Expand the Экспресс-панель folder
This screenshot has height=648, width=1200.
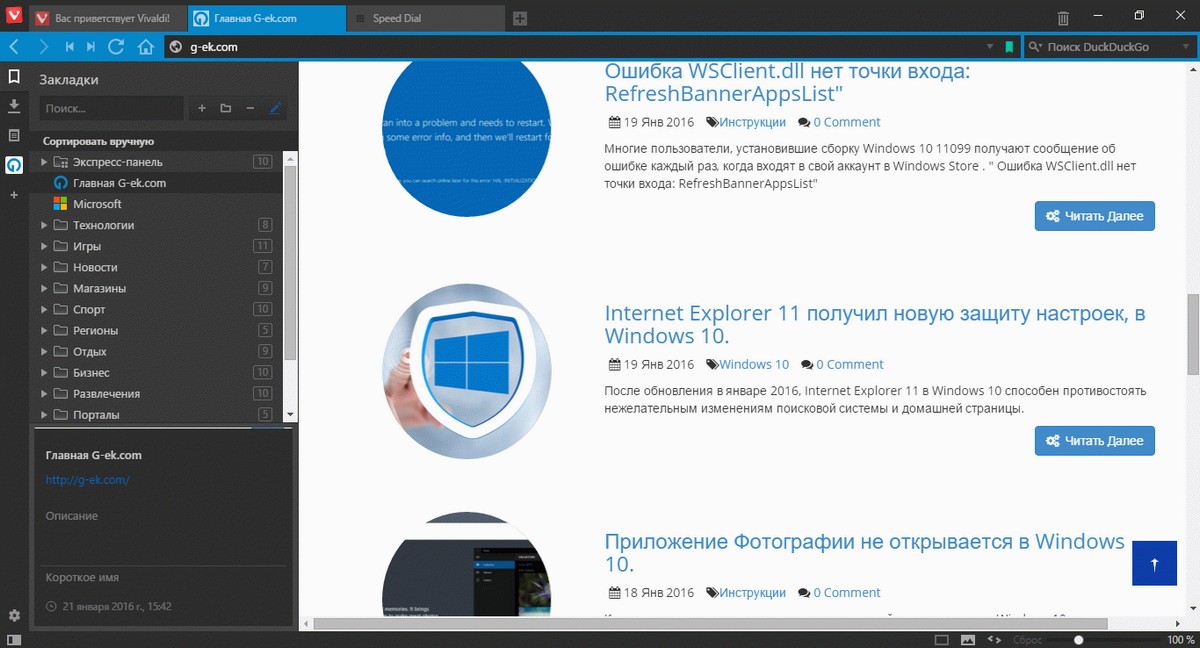point(44,162)
